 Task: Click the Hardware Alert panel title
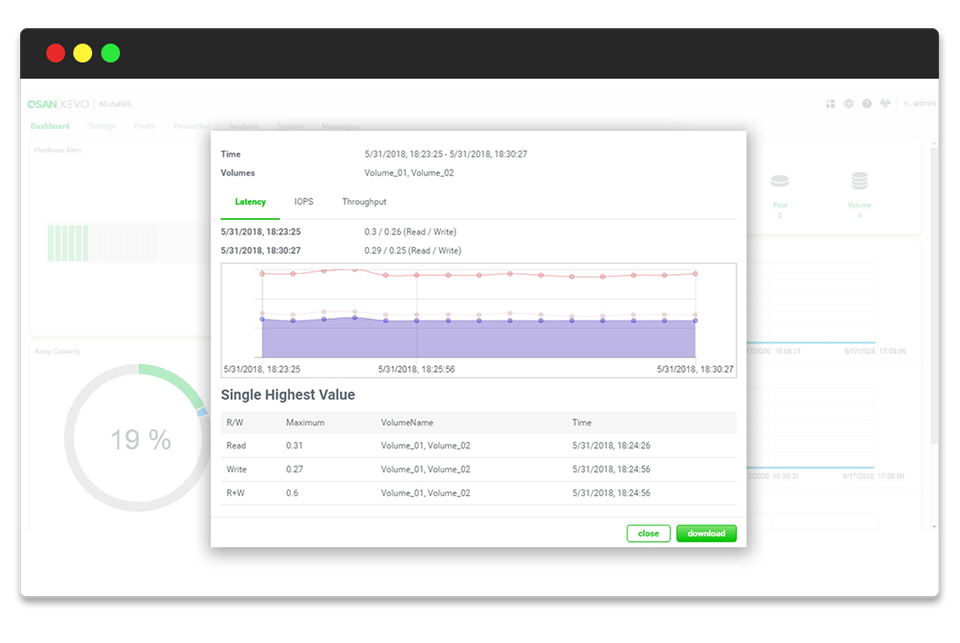click(58, 150)
